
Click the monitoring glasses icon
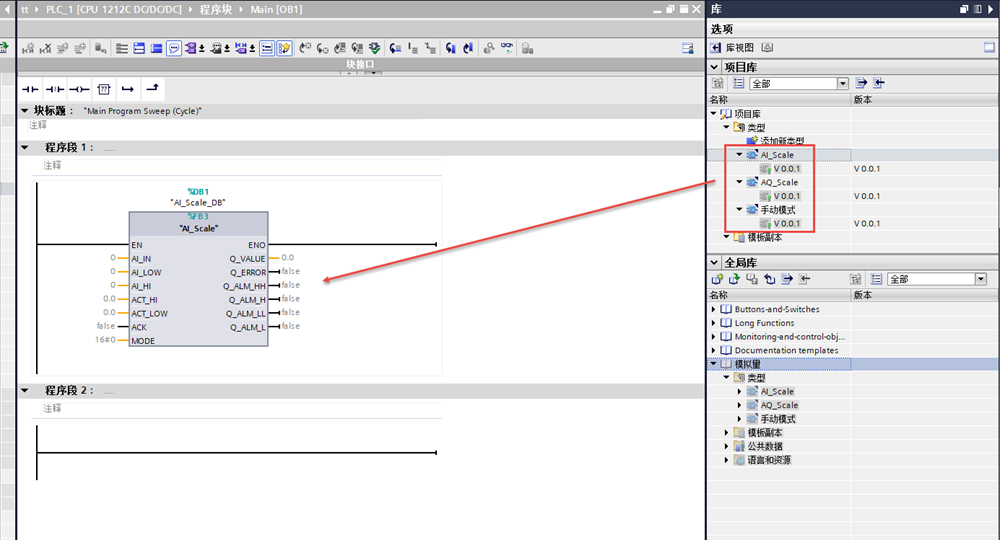[x=506, y=48]
